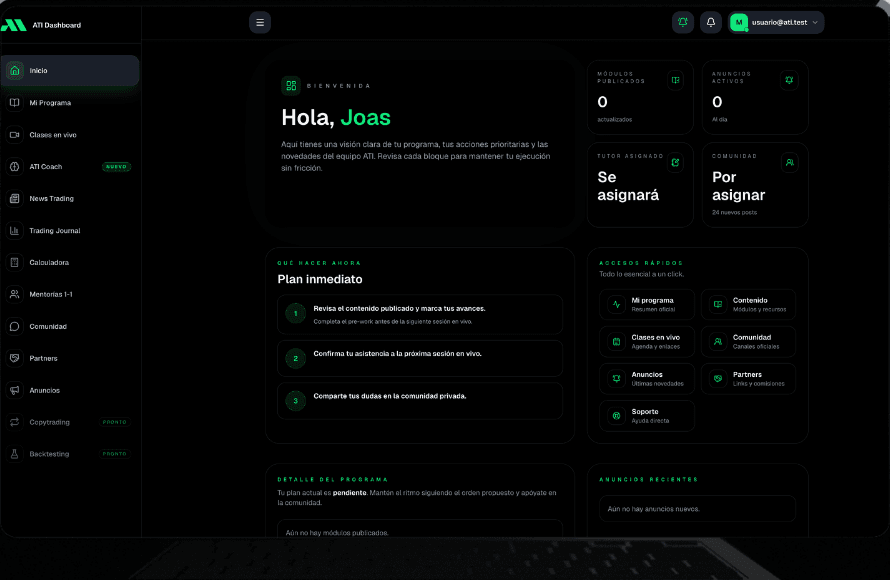This screenshot has width=890, height=580.
Task: Click the Hola, Joas greeting heading
Action: point(336,117)
